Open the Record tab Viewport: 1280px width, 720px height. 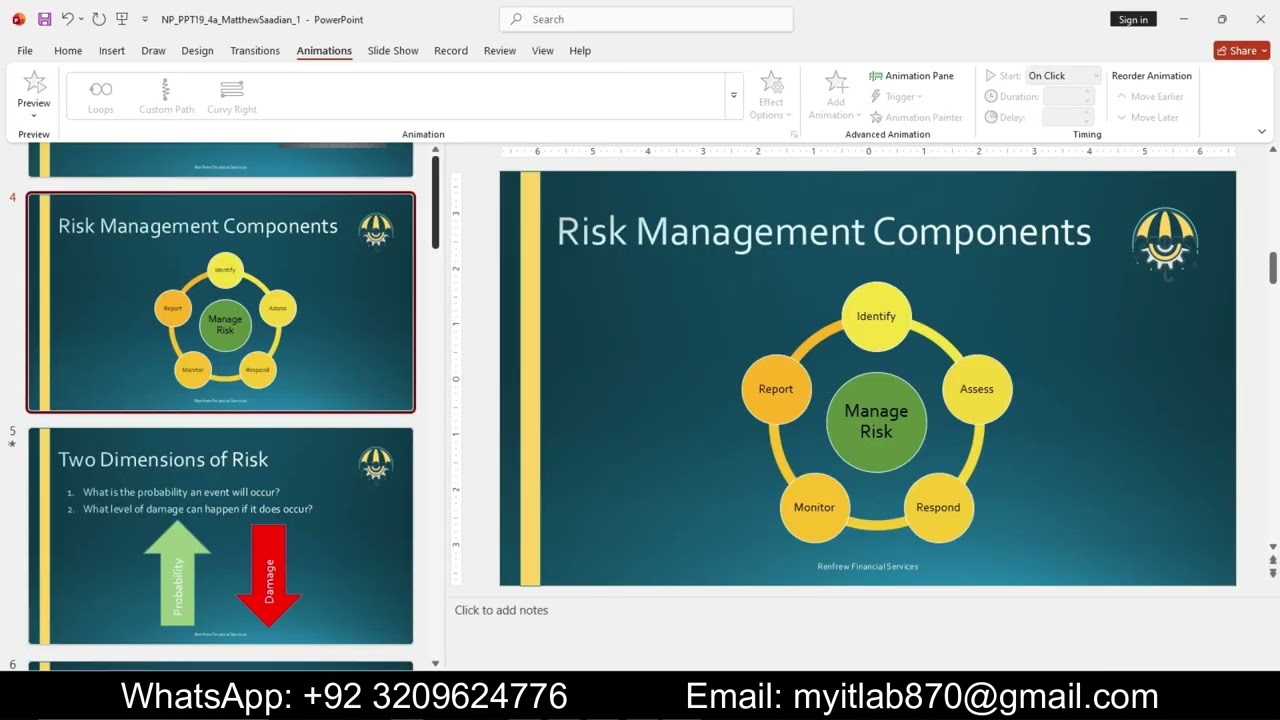click(451, 50)
